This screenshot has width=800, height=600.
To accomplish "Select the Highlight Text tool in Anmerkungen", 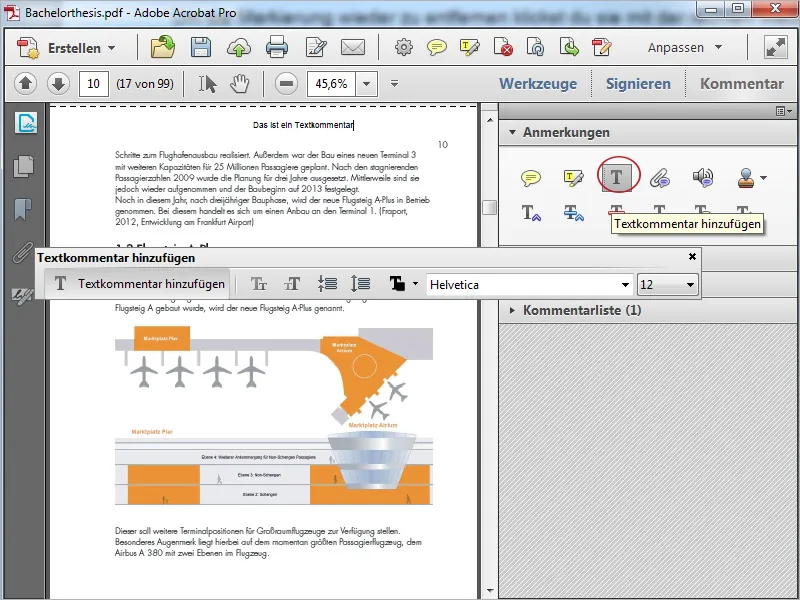I will [572, 176].
